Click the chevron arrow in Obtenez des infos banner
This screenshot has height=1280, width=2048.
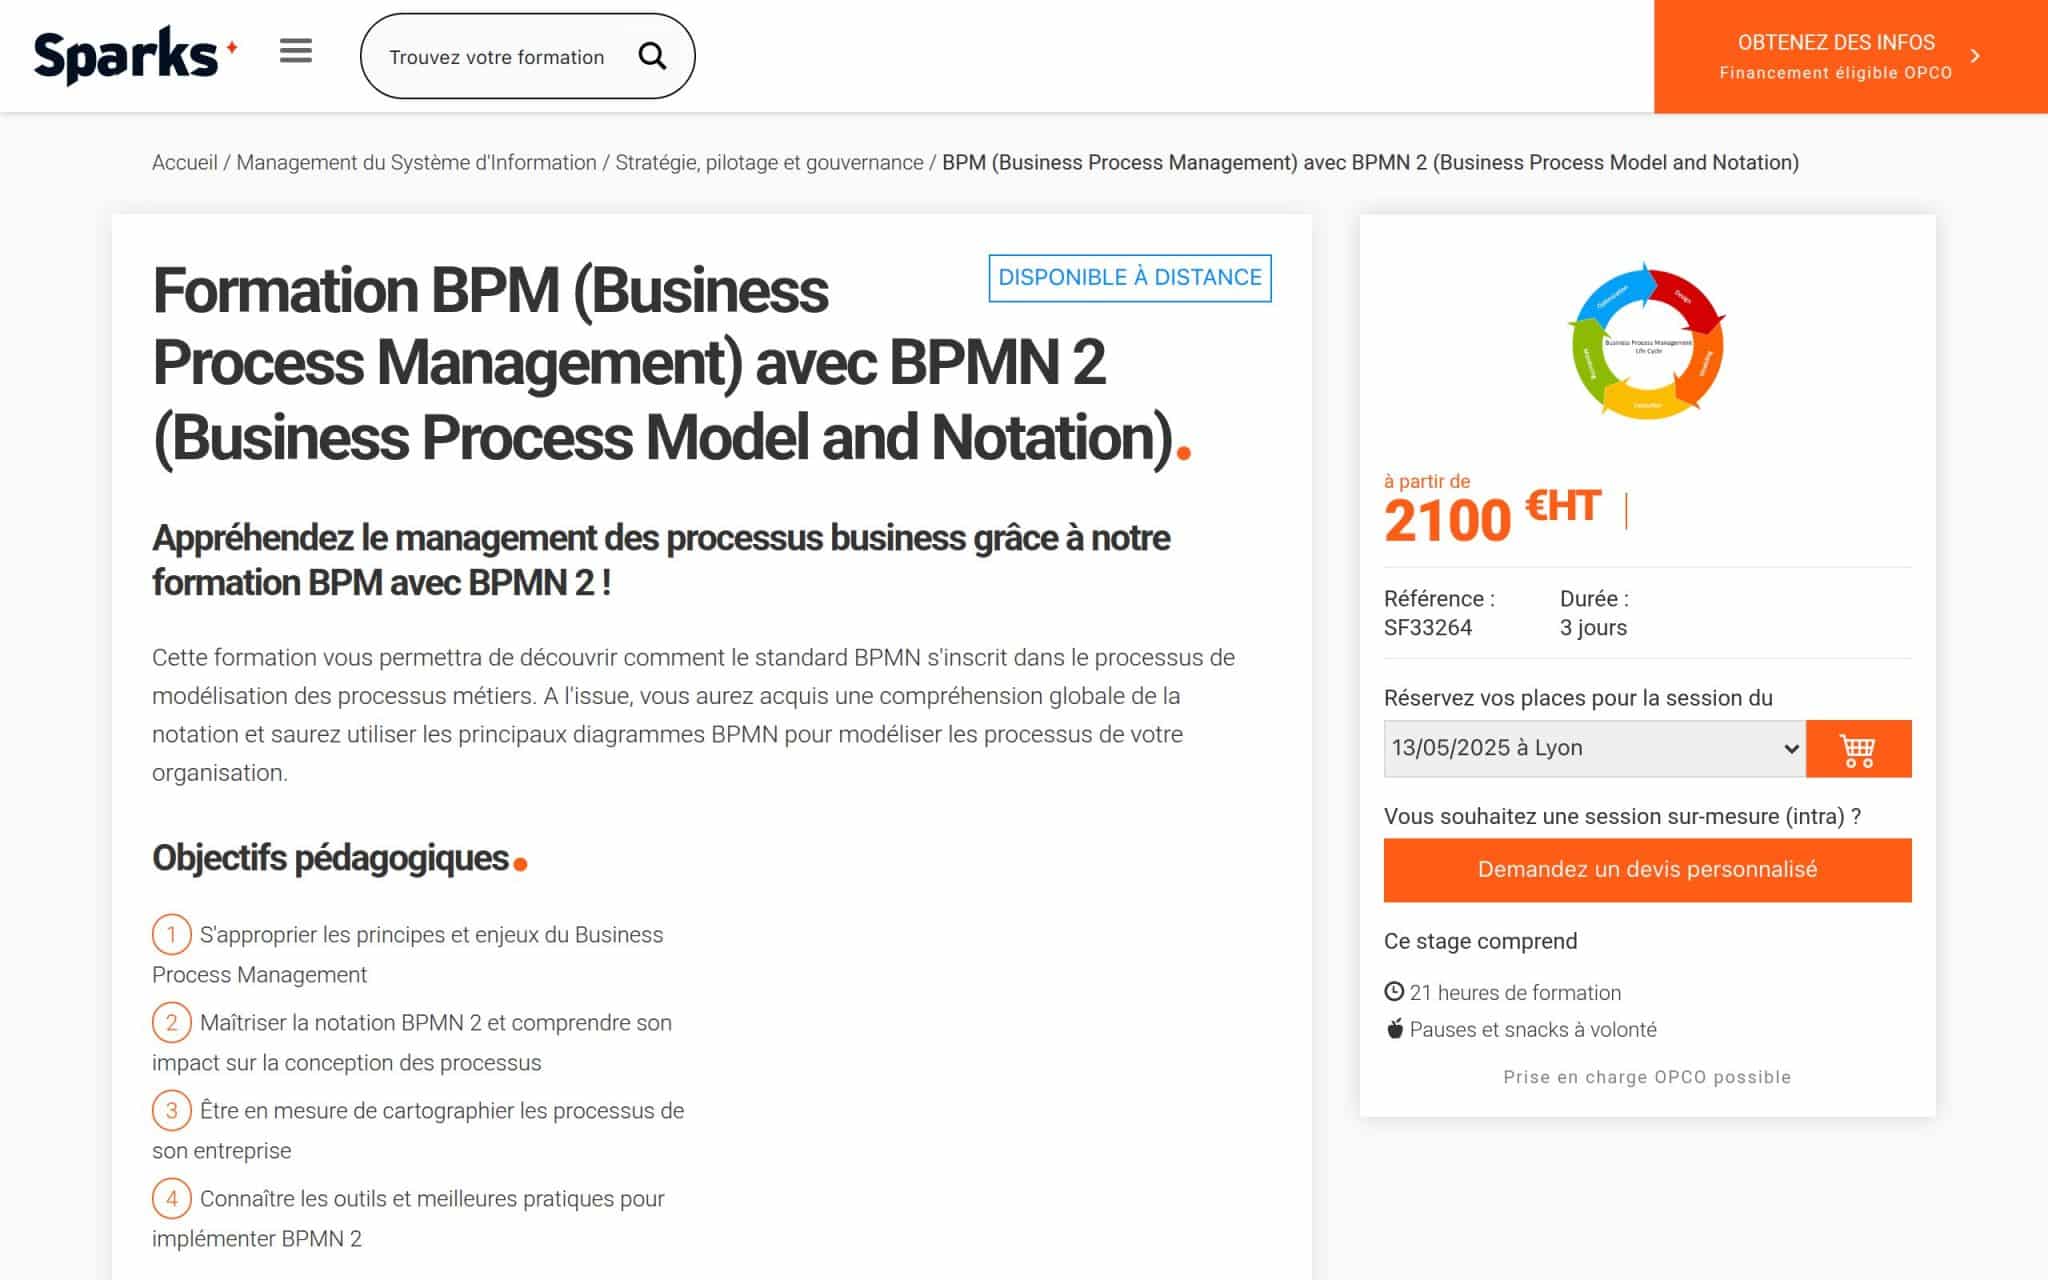(1975, 56)
